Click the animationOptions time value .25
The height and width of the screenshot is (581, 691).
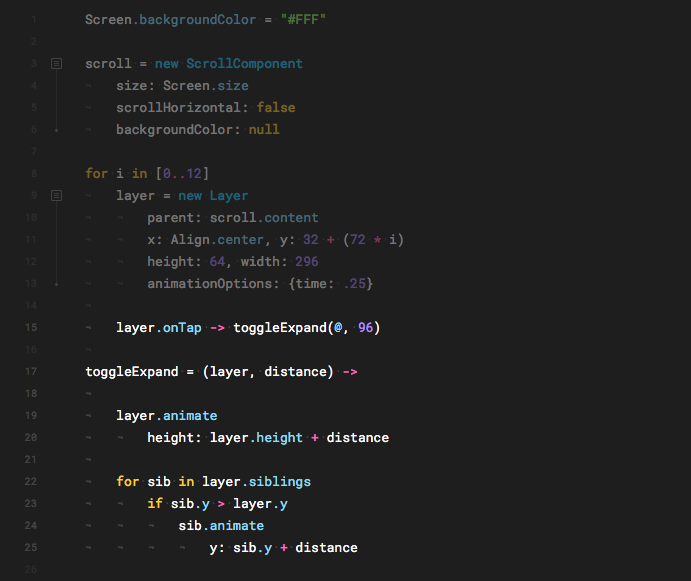click(x=355, y=283)
